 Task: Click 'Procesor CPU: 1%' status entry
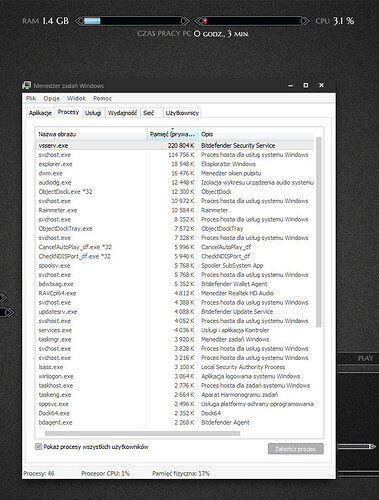pos(105,473)
